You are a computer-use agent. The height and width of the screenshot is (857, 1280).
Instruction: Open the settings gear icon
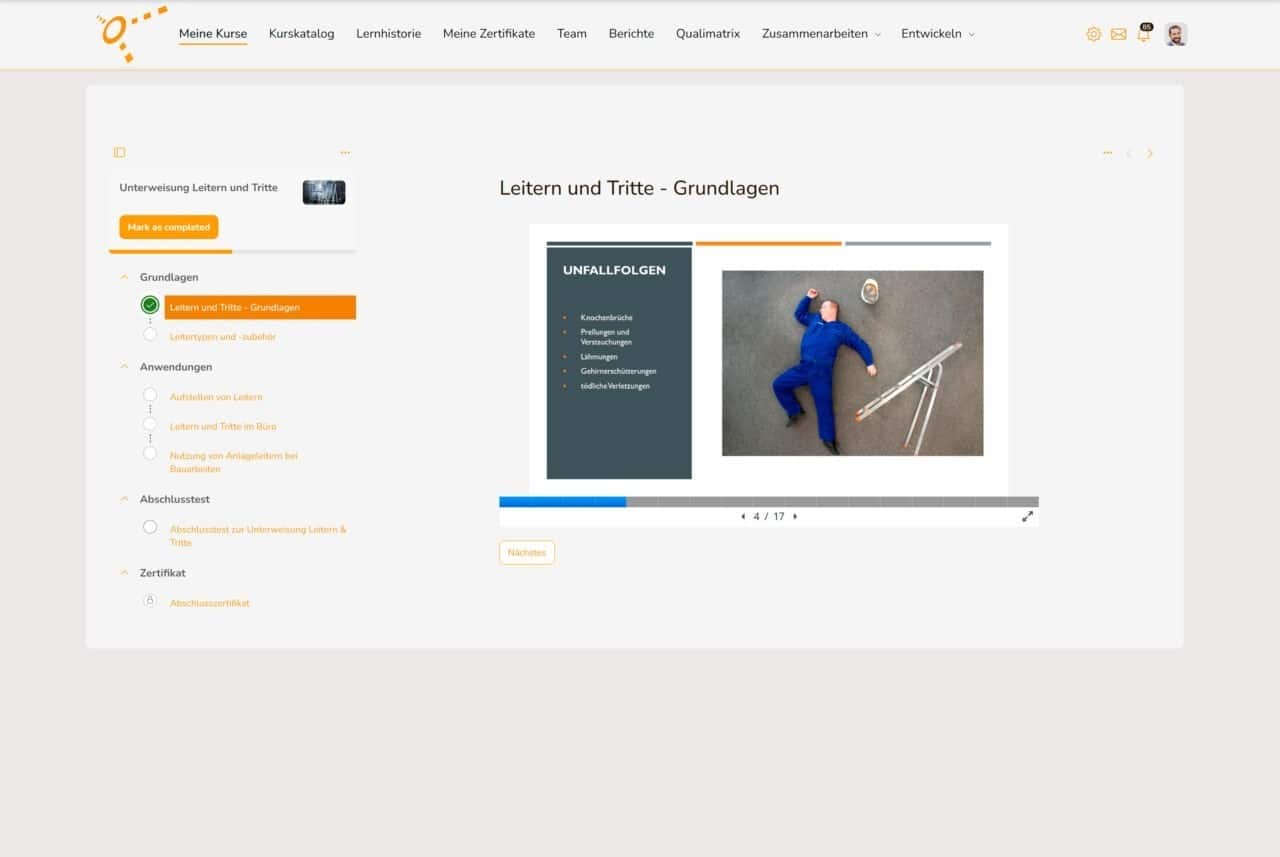1093,34
